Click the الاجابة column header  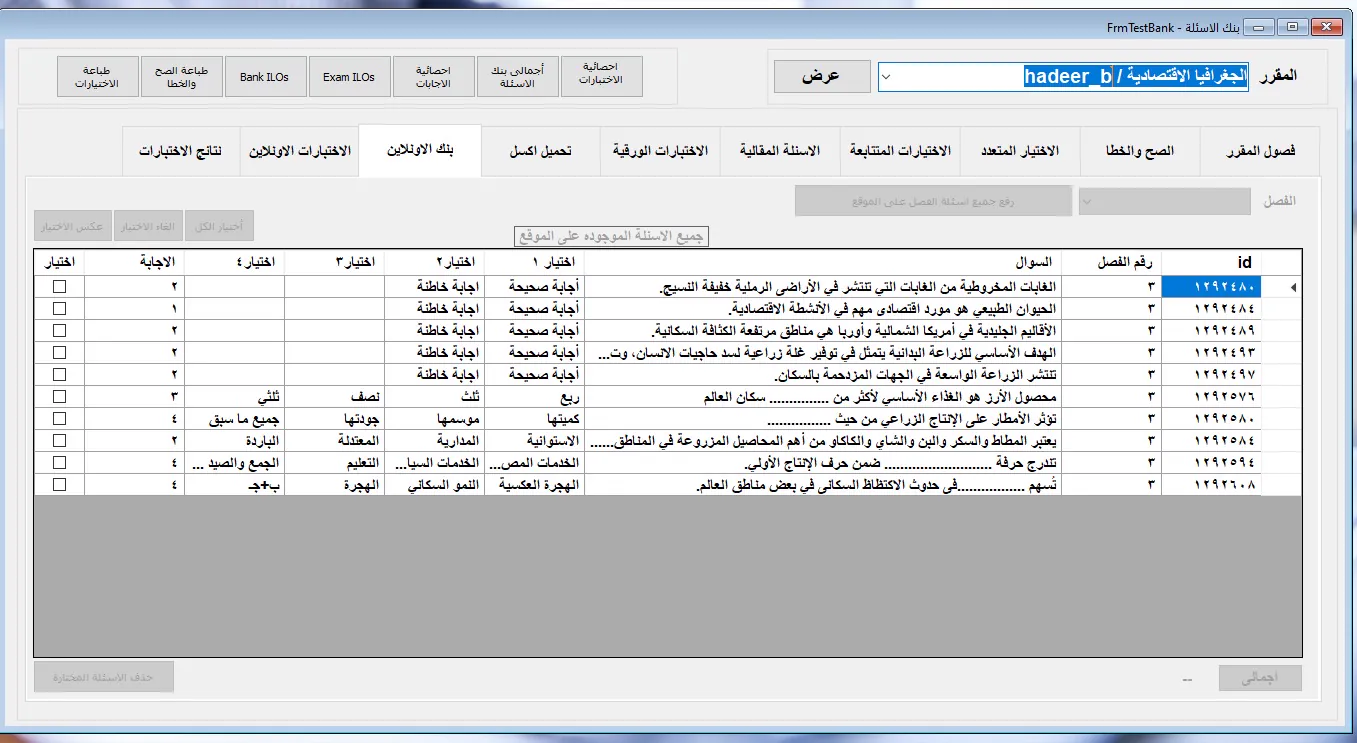point(135,262)
